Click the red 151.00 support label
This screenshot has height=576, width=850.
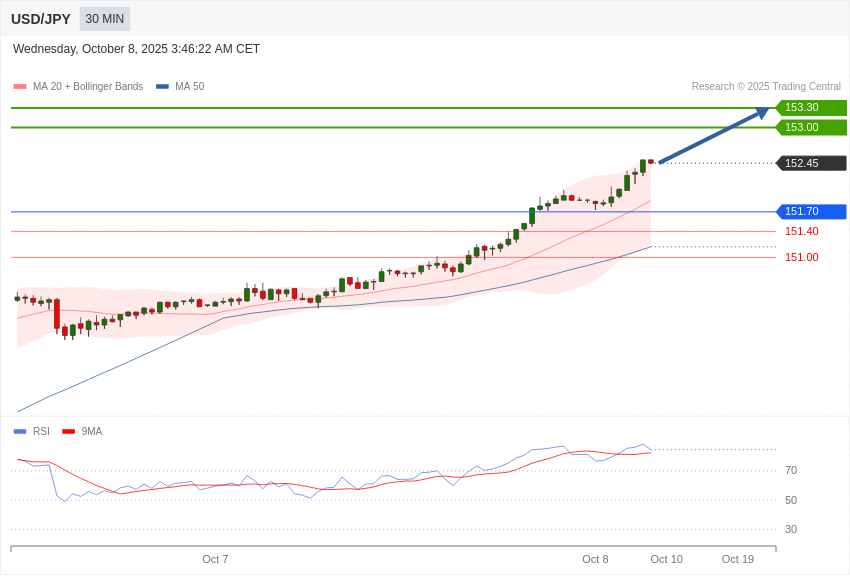click(x=801, y=257)
